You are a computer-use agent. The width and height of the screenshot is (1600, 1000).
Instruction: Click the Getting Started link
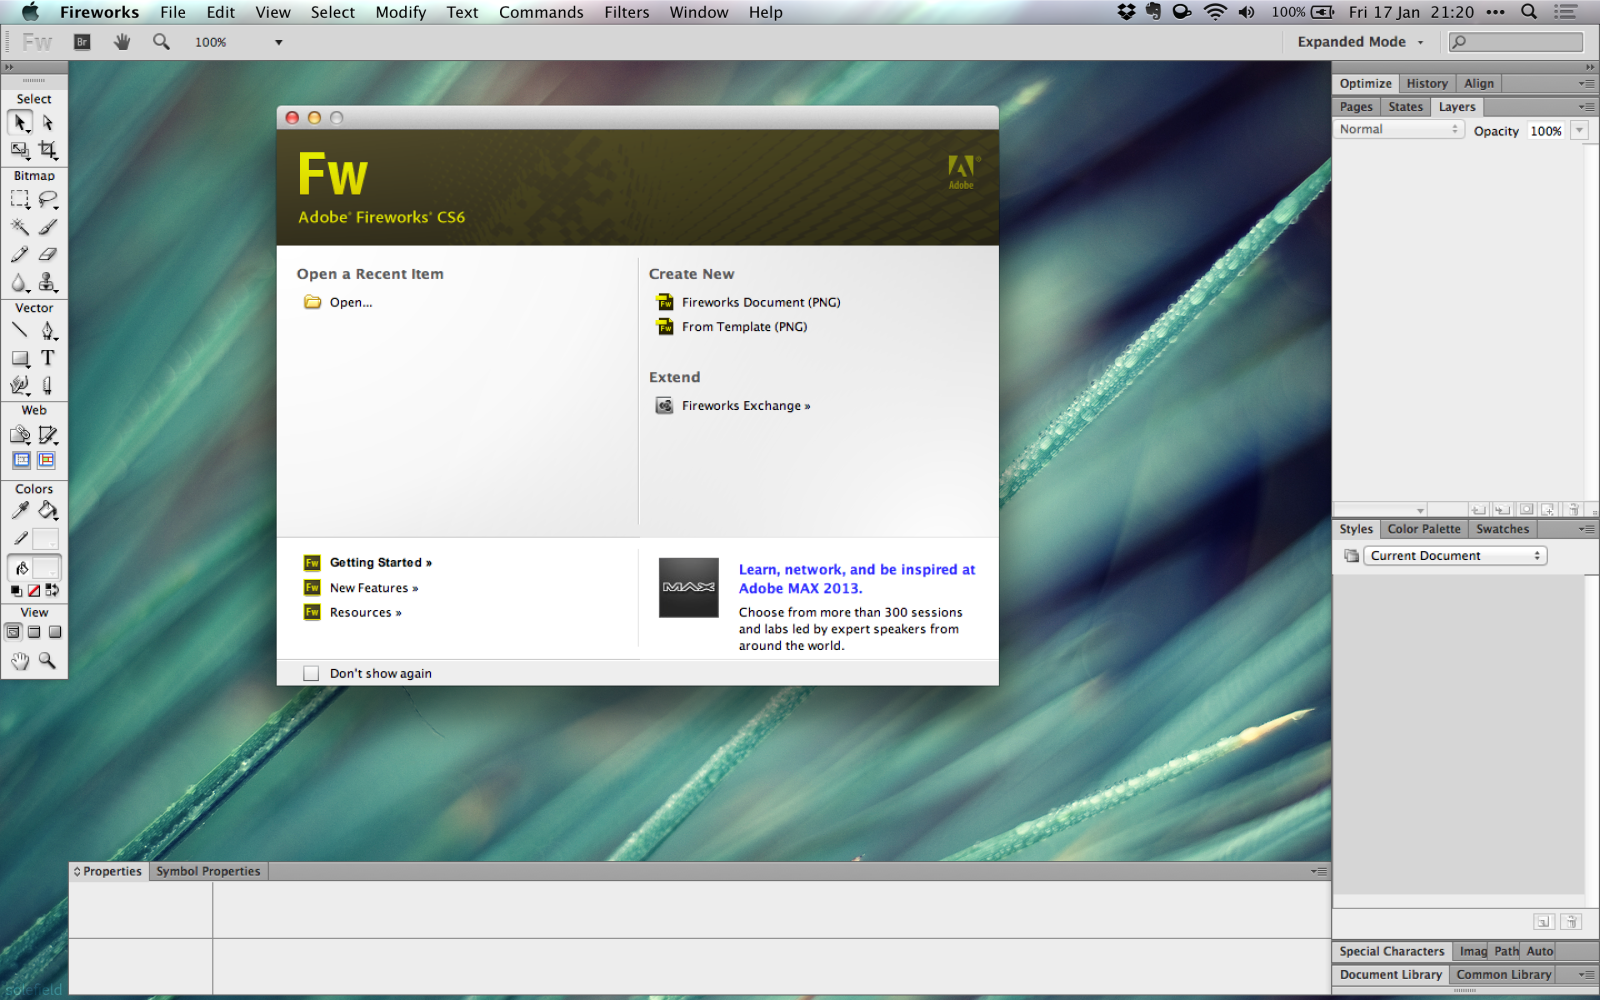pos(381,563)
